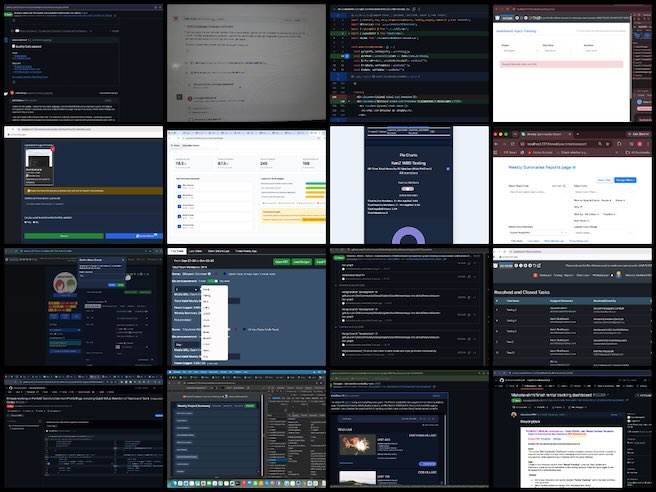The width and height of the screenshot is (656, 492).
Task: Open Dashboard link in the Resolved Tasks page header
Action: click(545, 275)
